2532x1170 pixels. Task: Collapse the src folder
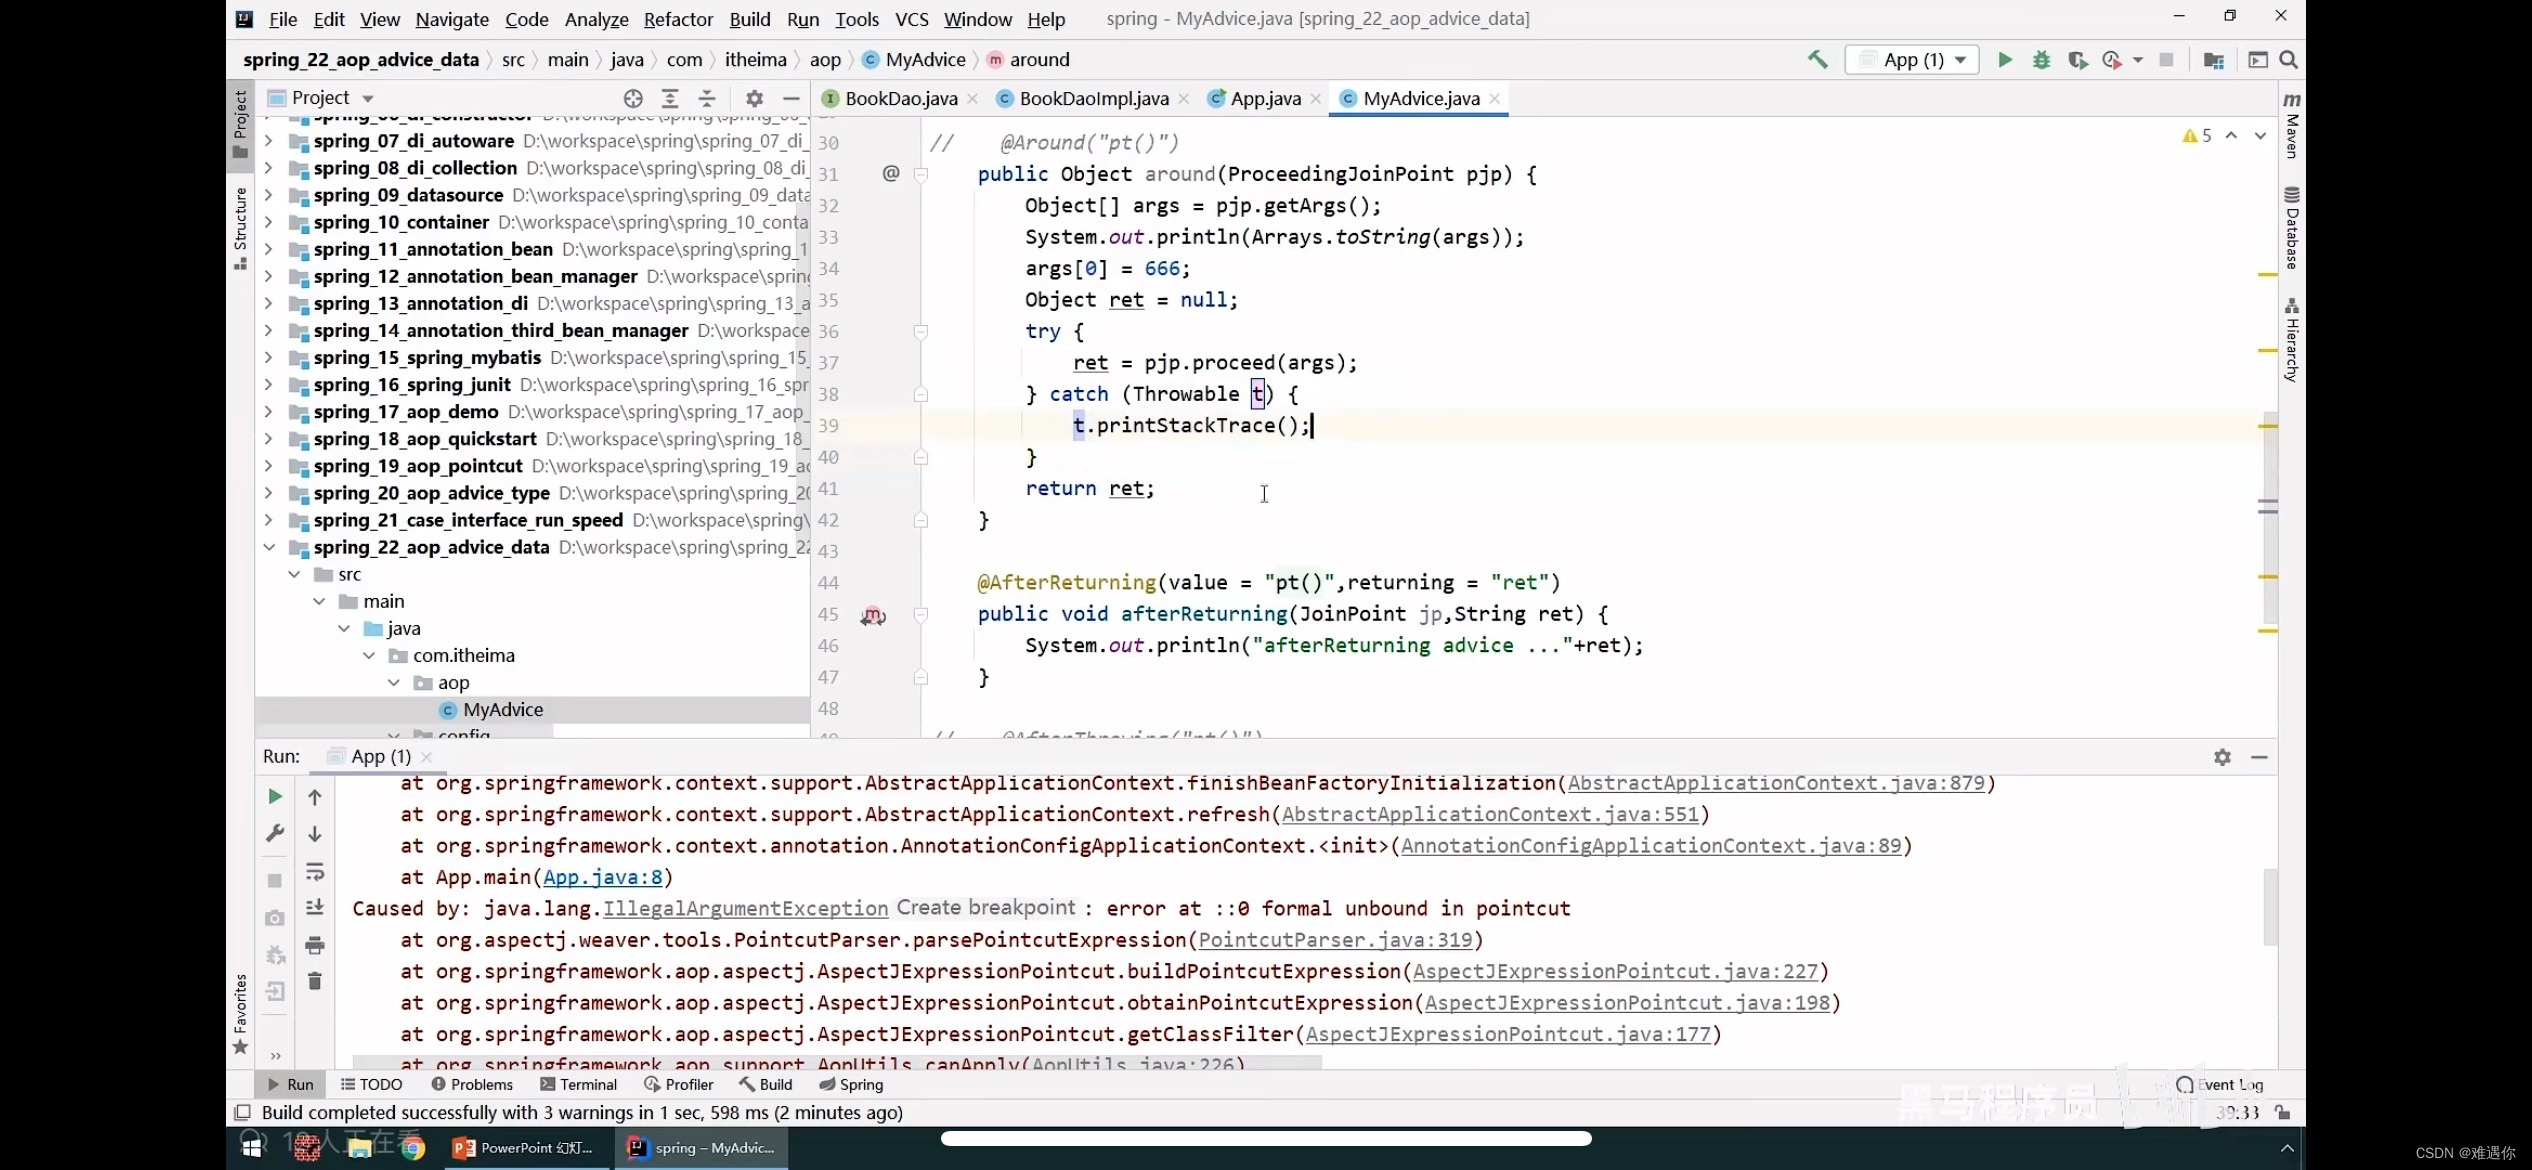pos(294,574)
